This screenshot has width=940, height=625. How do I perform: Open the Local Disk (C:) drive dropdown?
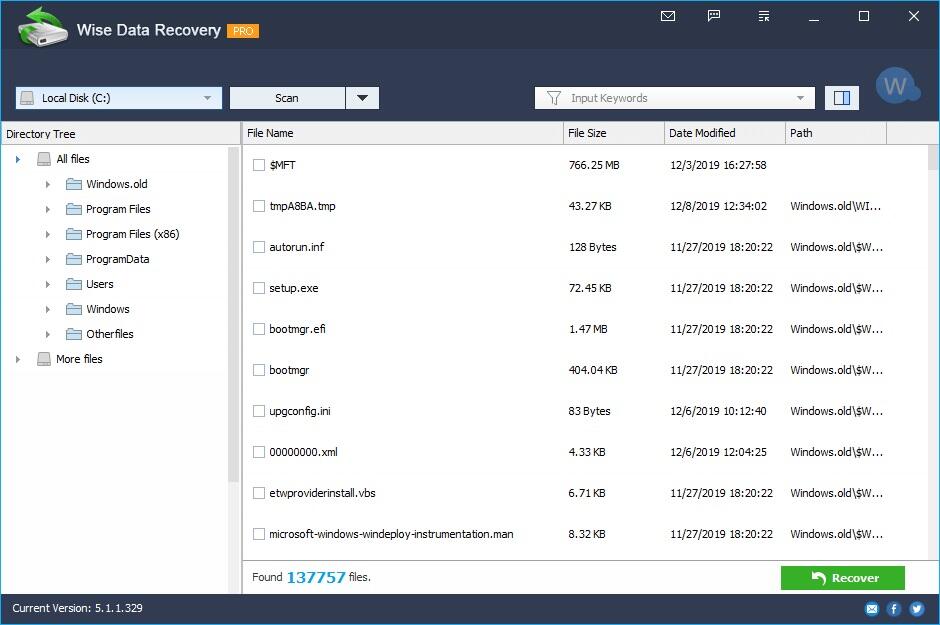coord(117,97)
